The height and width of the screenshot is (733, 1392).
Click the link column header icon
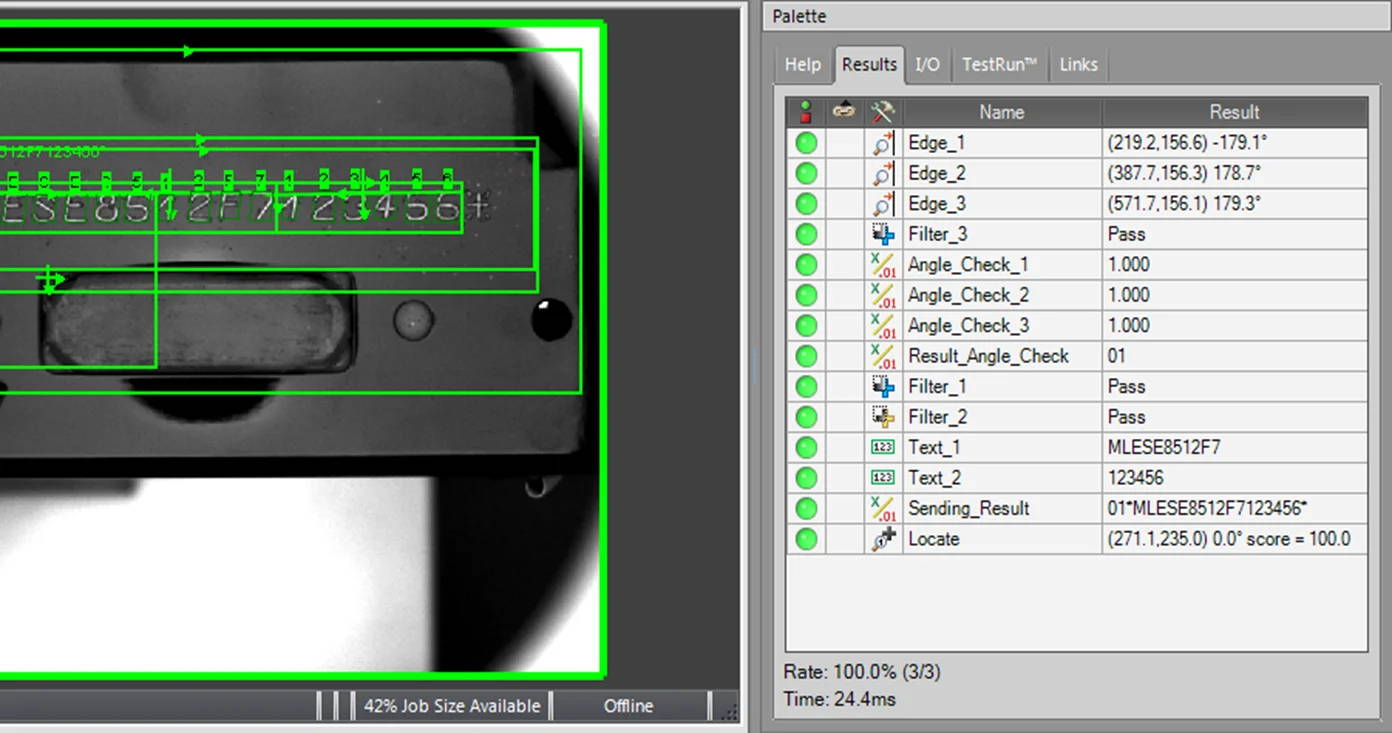[x=844, y=111]
